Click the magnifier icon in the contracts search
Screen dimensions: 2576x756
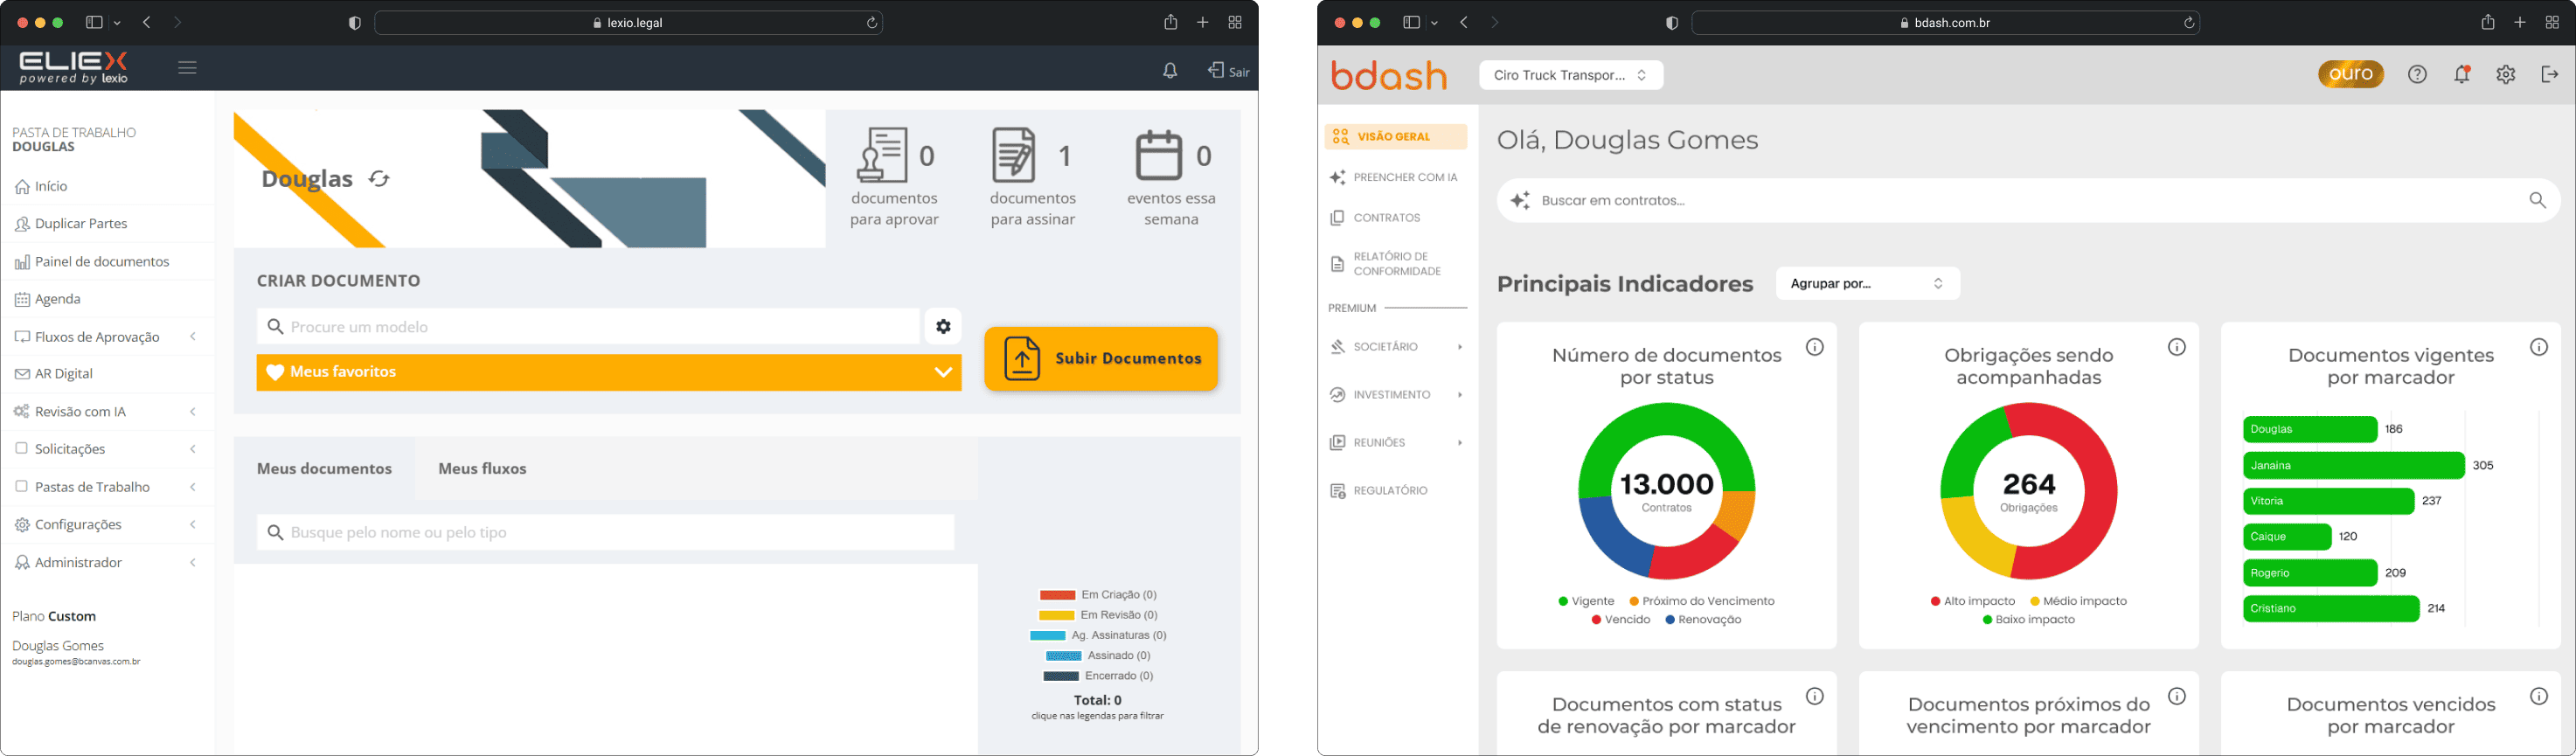(2537, 201)
